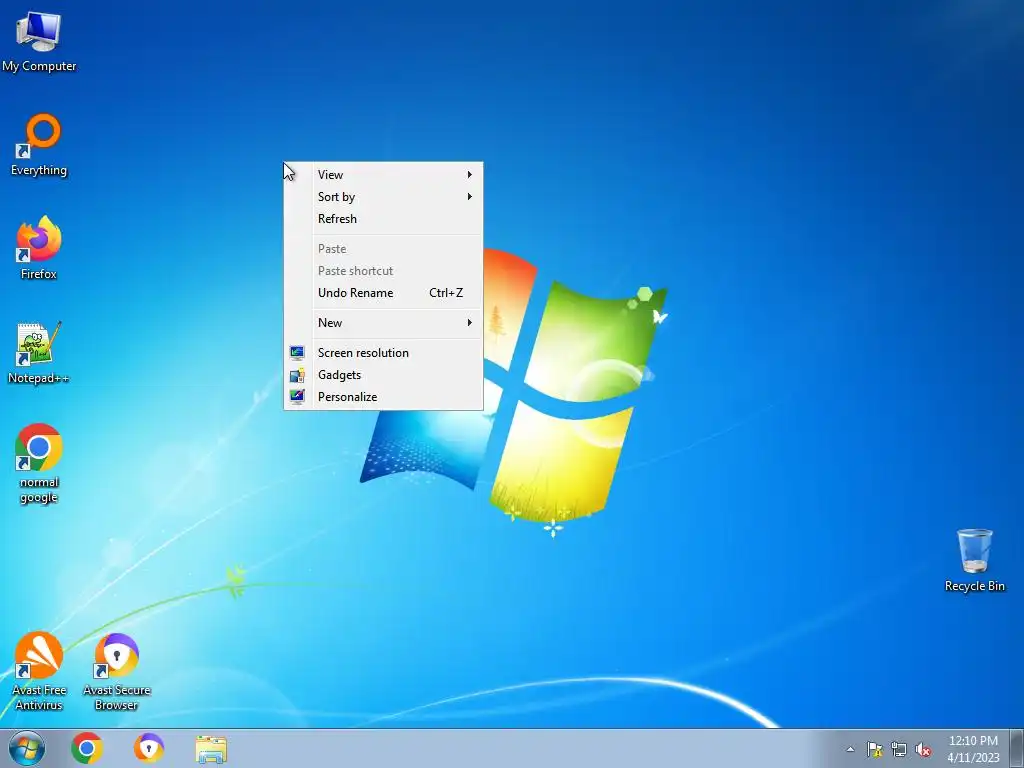
Task: Expand the Sort by submenu
Action: 383,197
